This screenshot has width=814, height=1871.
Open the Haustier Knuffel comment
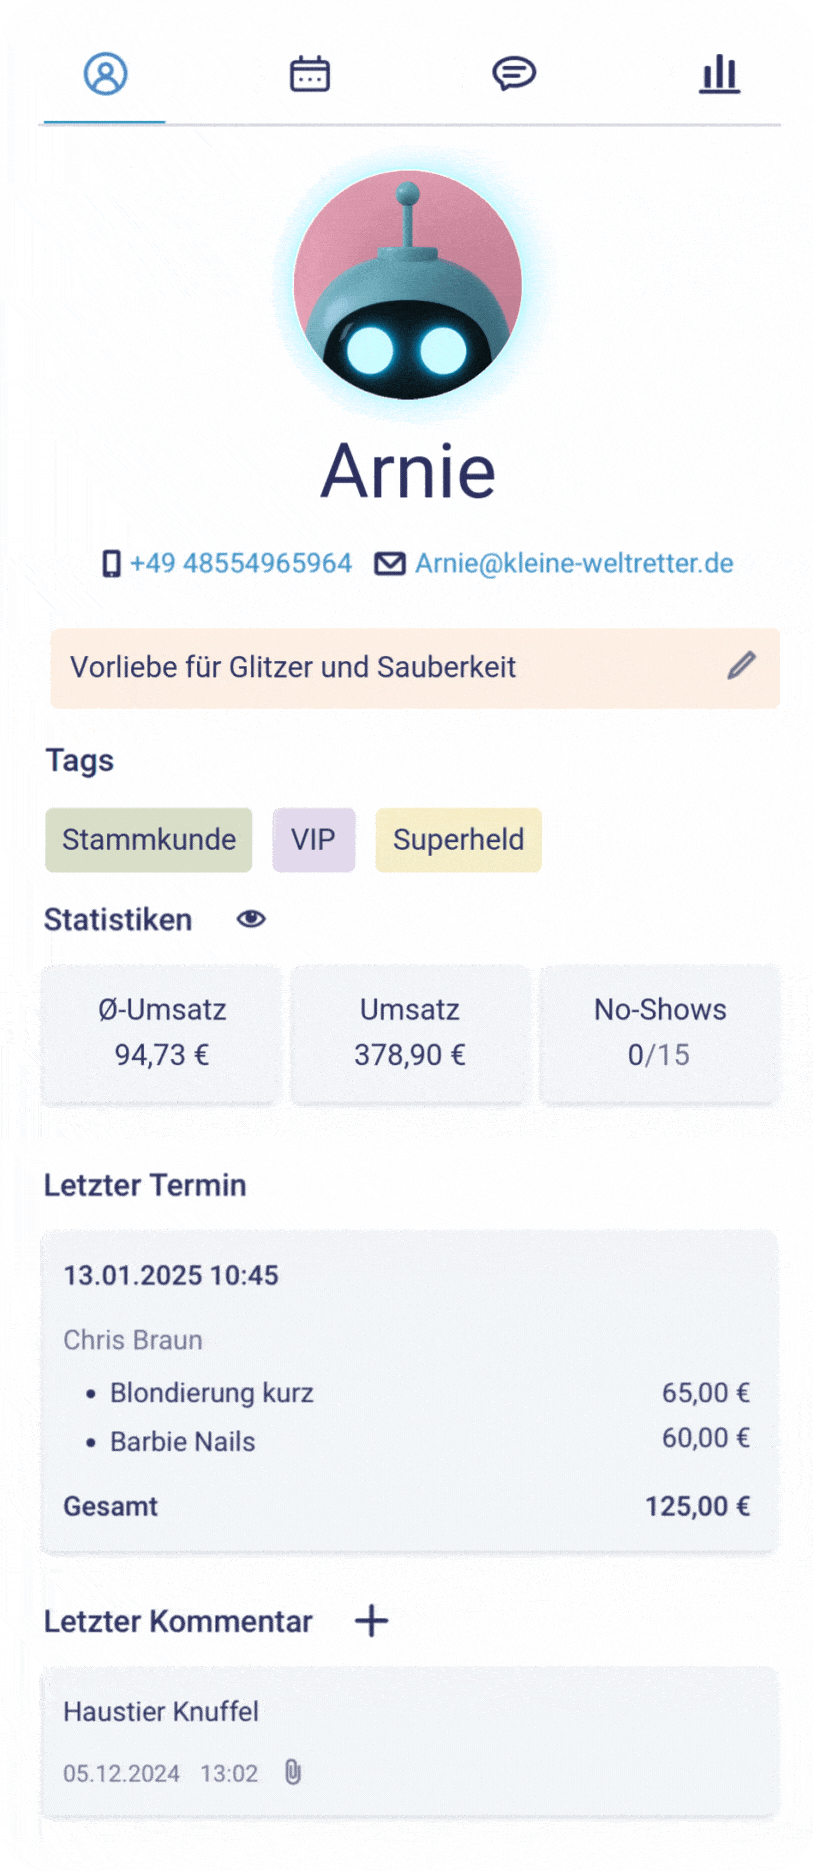tap(408, 1741)
